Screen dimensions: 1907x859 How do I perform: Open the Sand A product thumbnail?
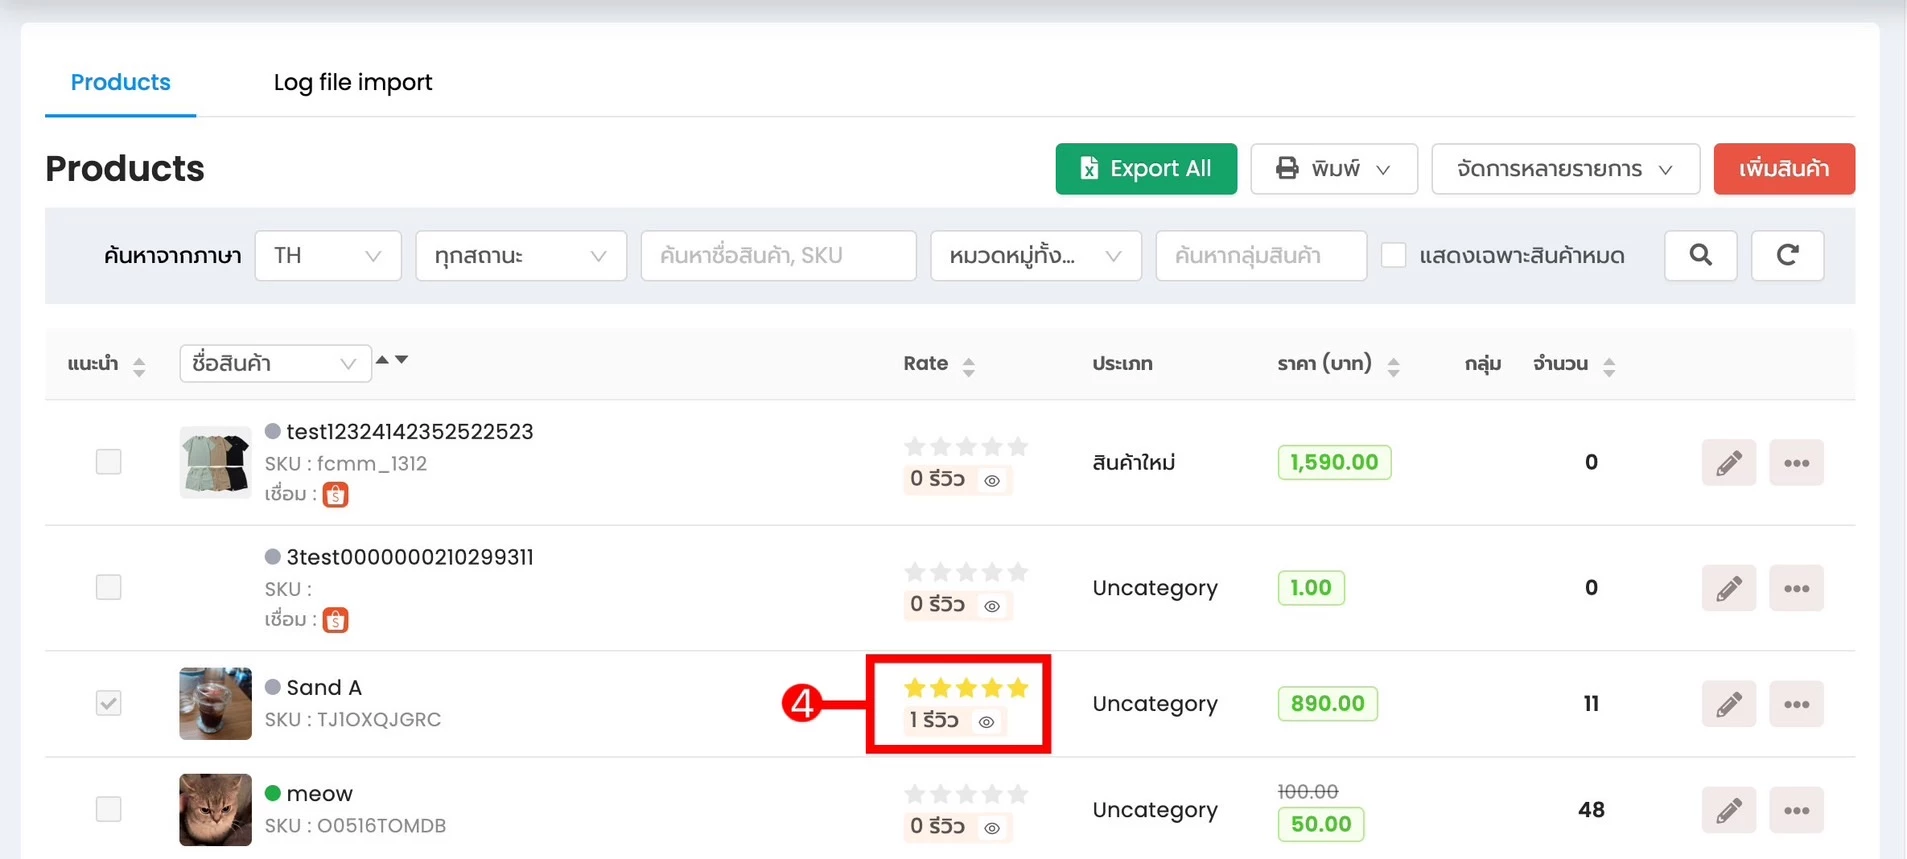215,703
